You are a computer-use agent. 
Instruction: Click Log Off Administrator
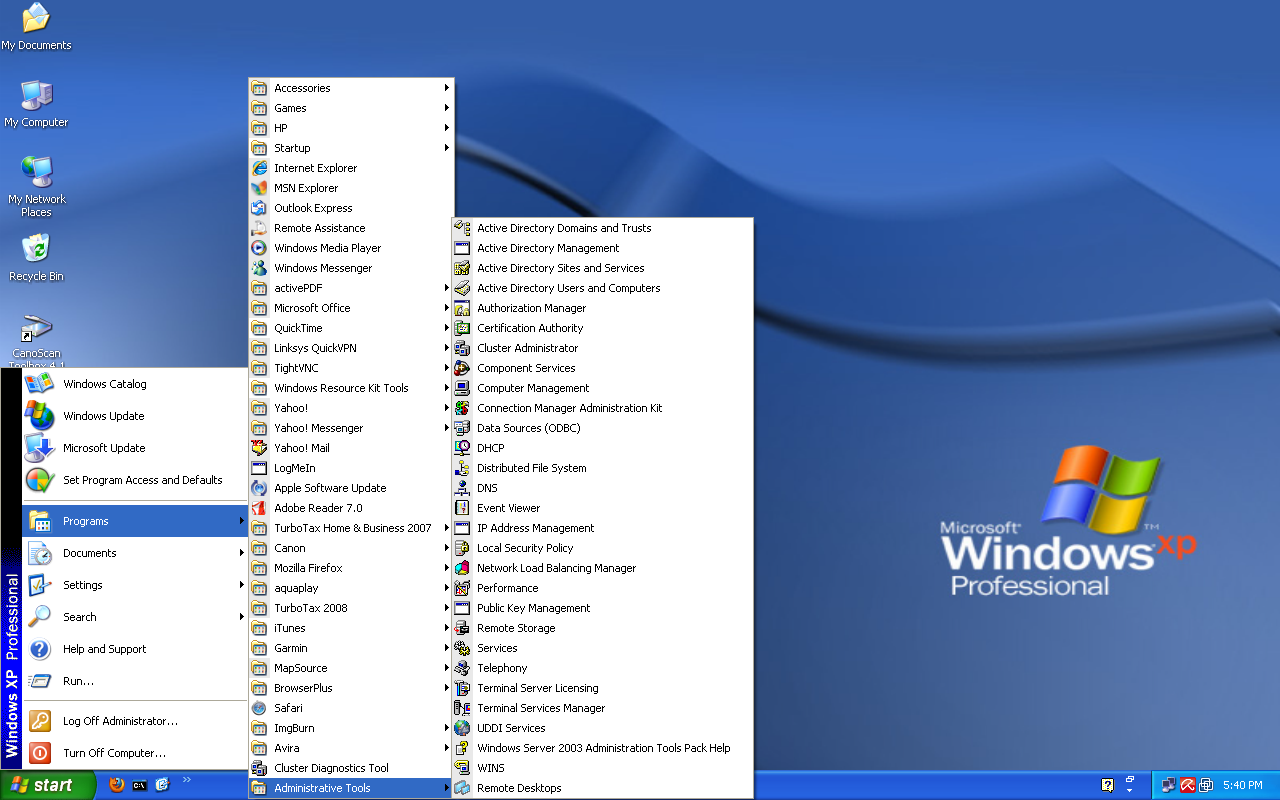coord(134,721)
